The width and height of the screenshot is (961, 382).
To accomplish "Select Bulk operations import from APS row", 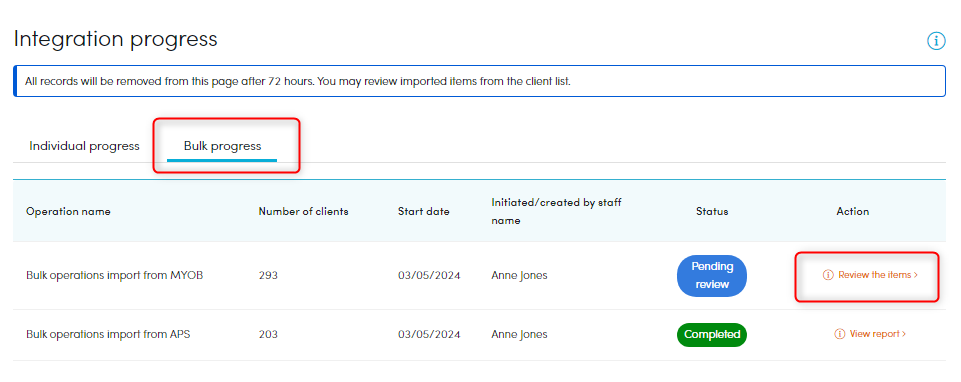I will coord(479,335).
